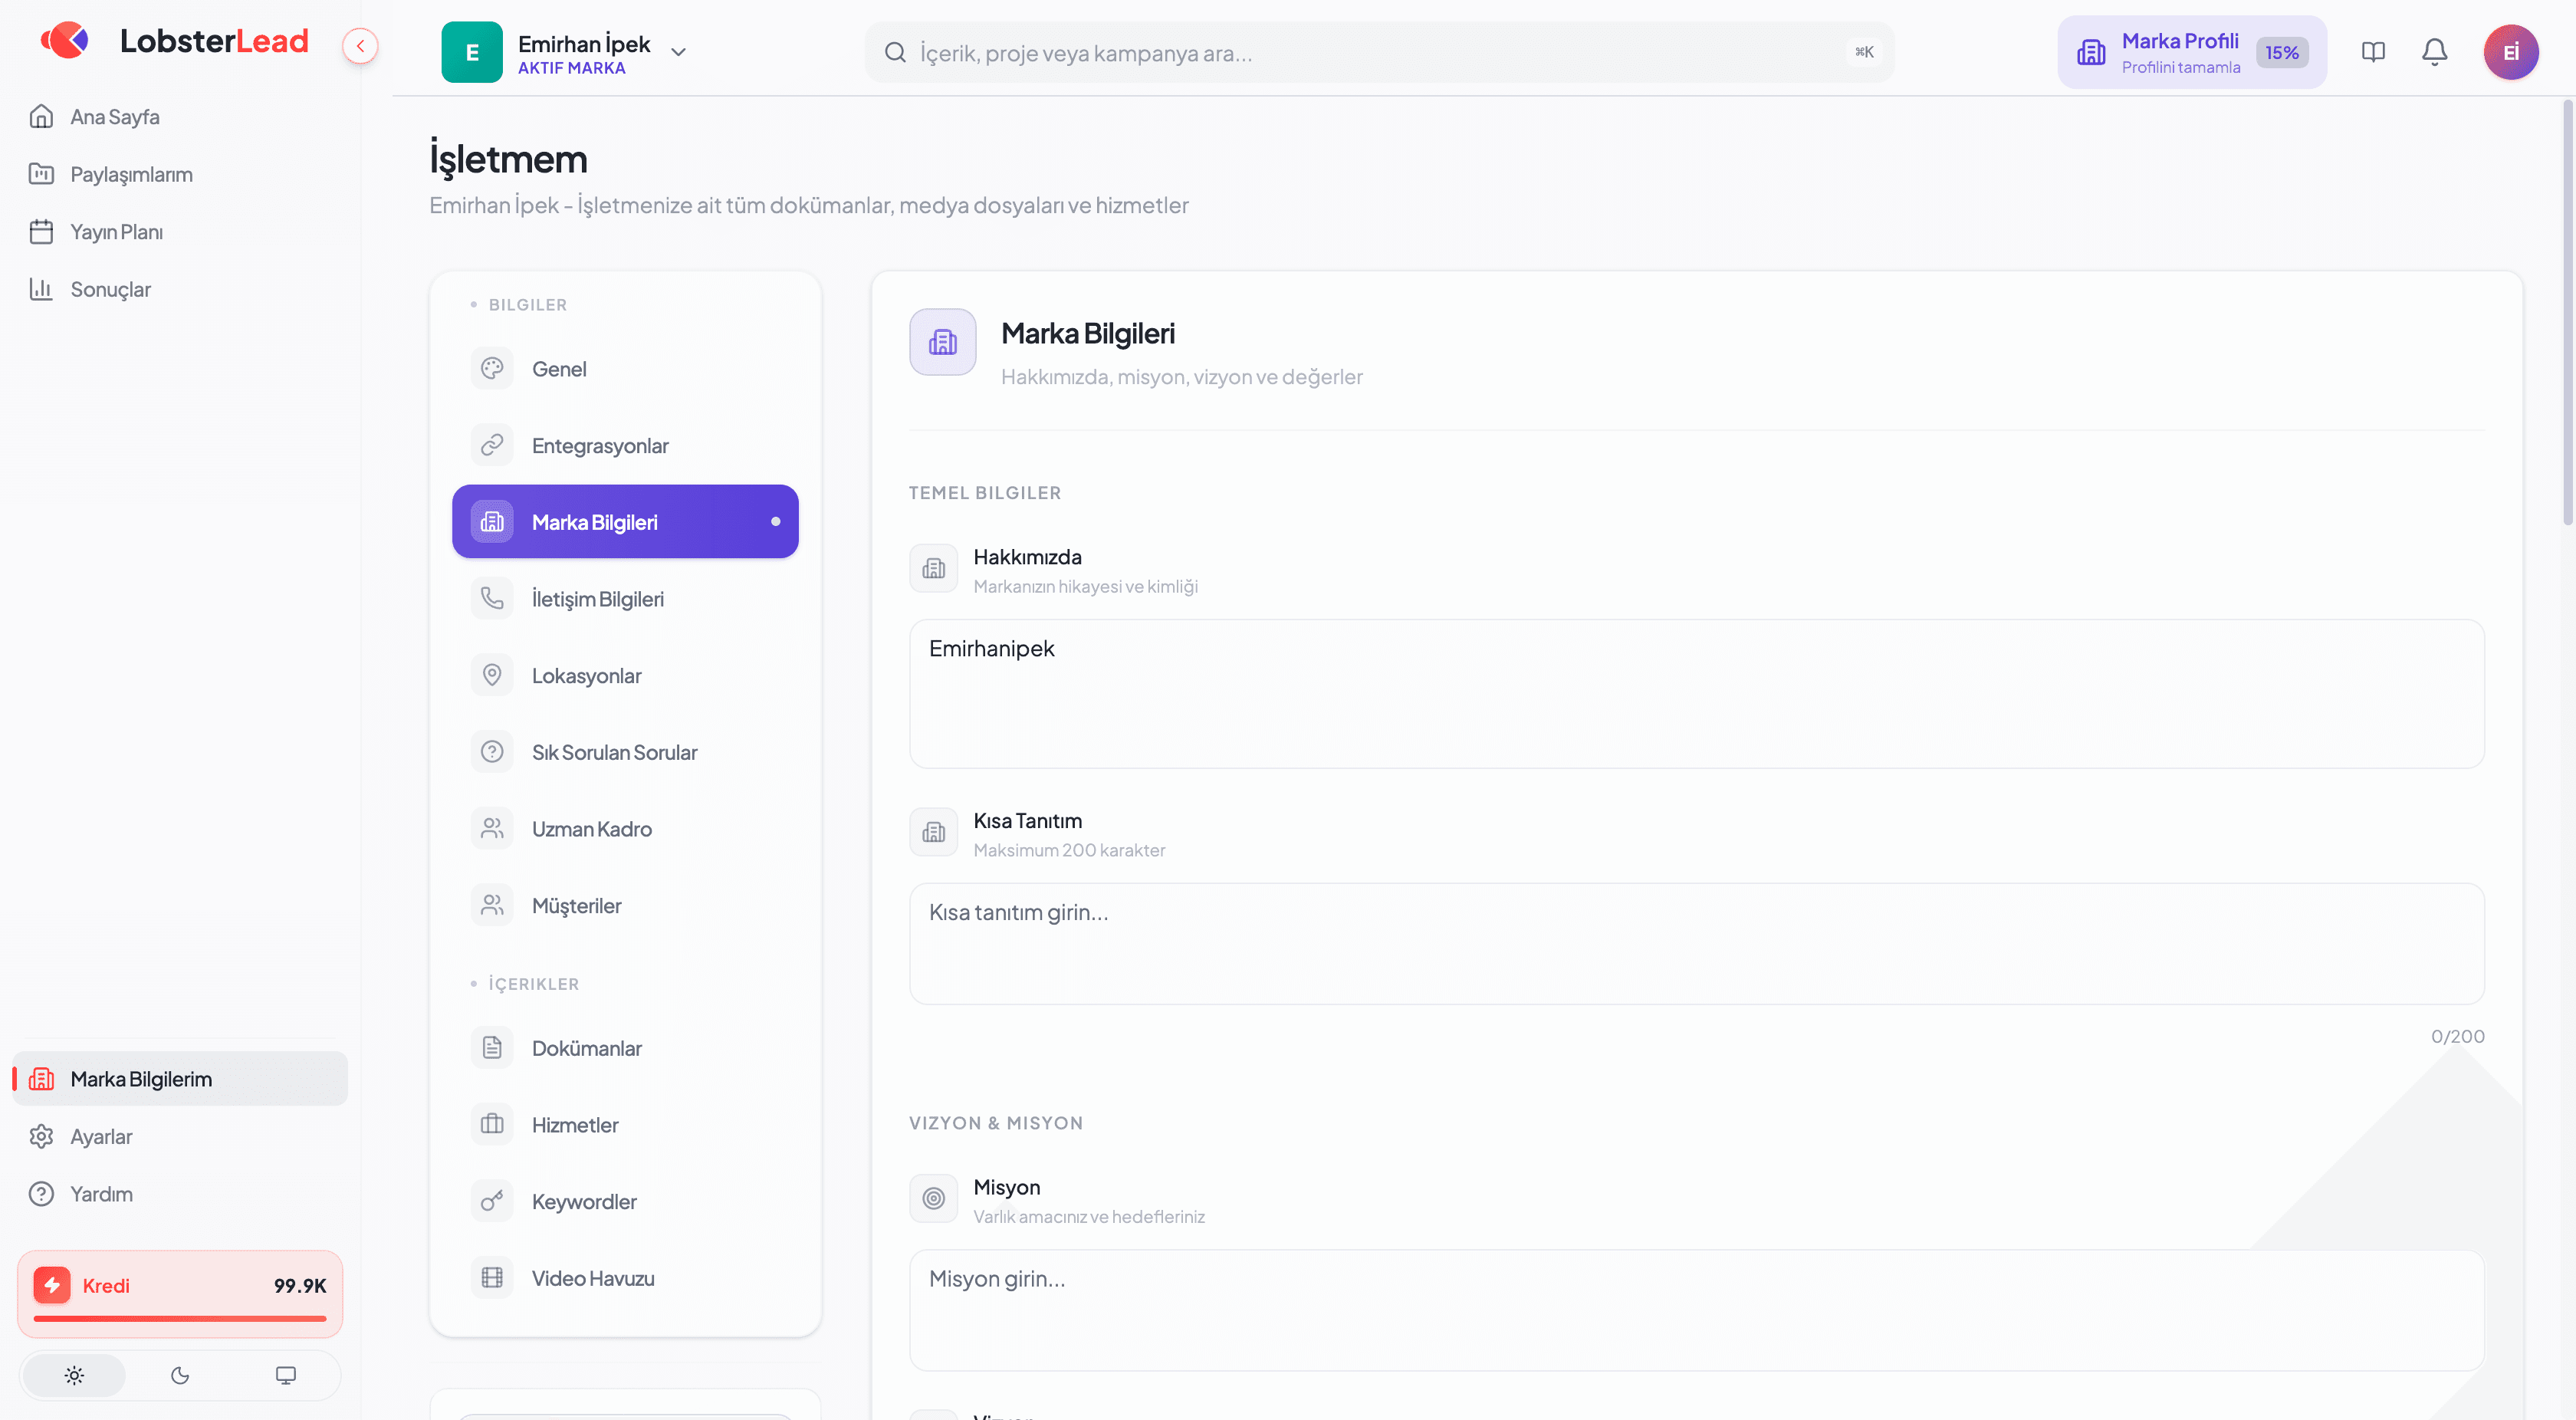Viewport: 2576px width, 1420px height.
Task: Open the Ei user avatar menu
Action: coord(2511,52)
